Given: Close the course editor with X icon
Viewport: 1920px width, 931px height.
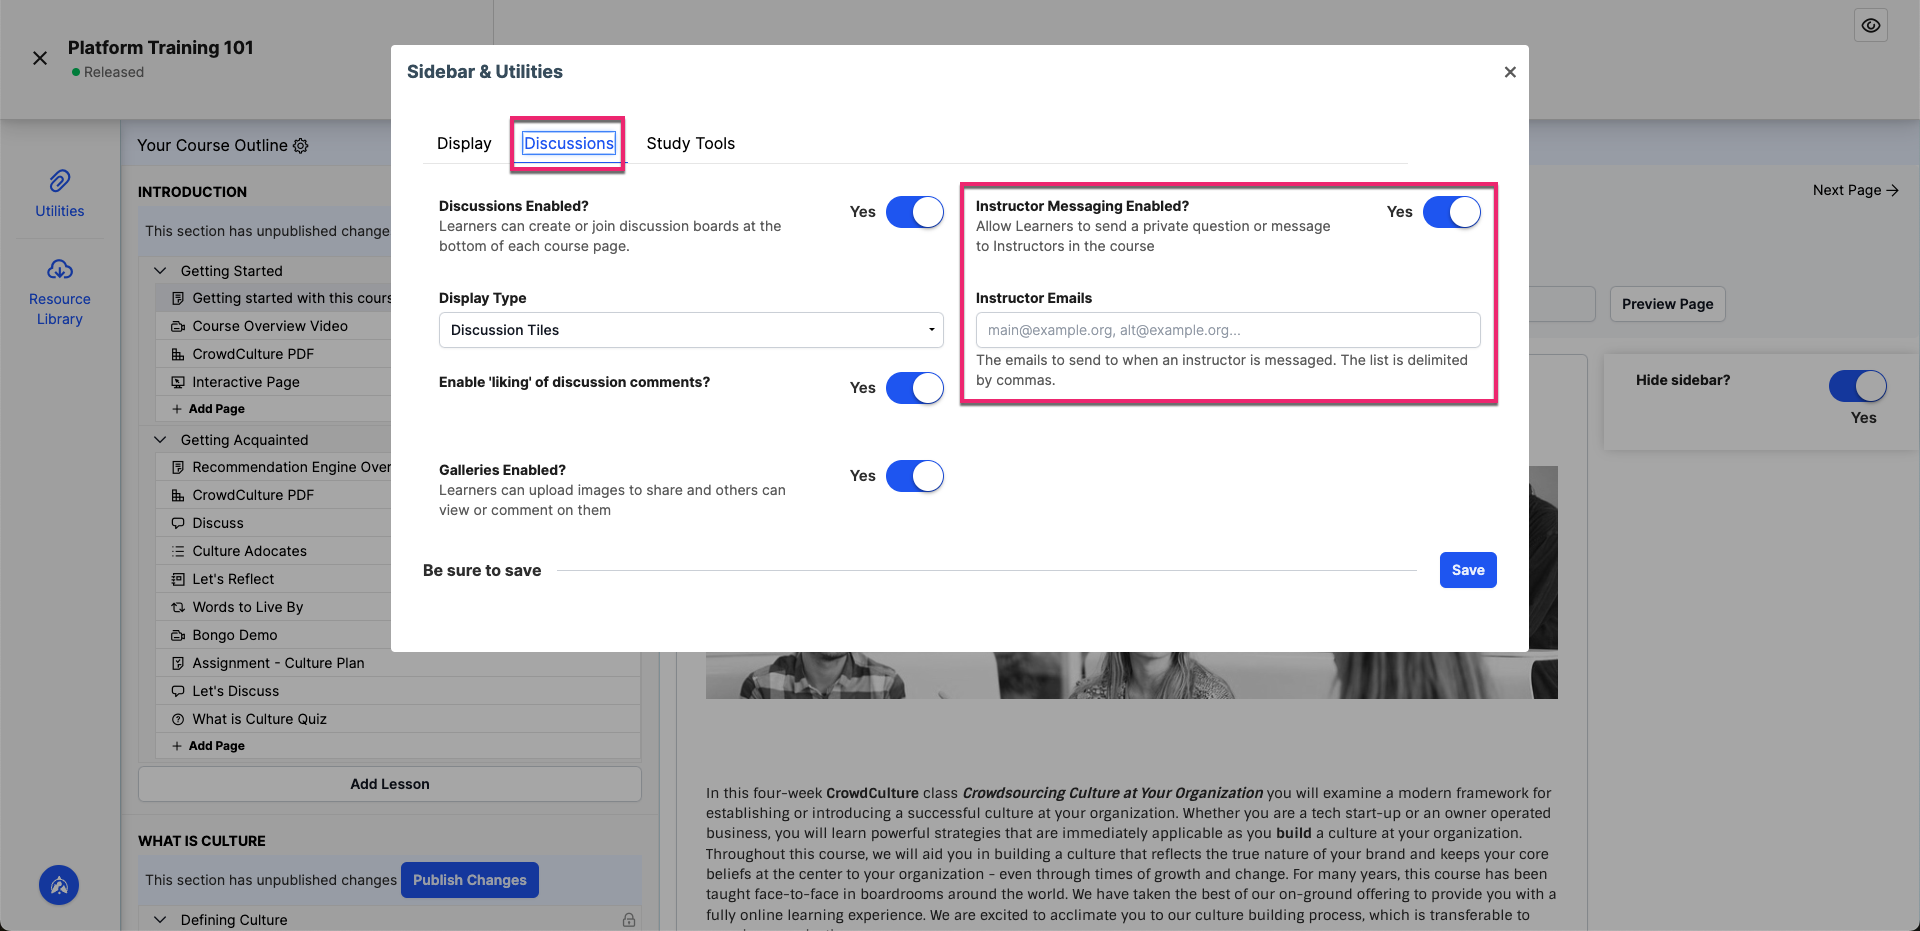Looking at the screenshot, I should click(40, 58).
